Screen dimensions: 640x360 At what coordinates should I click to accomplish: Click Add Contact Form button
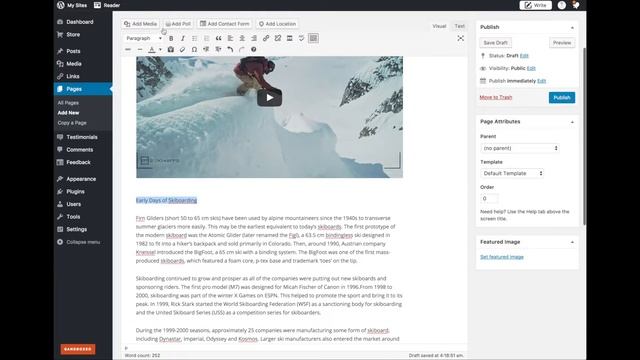(x=224, y=24)
